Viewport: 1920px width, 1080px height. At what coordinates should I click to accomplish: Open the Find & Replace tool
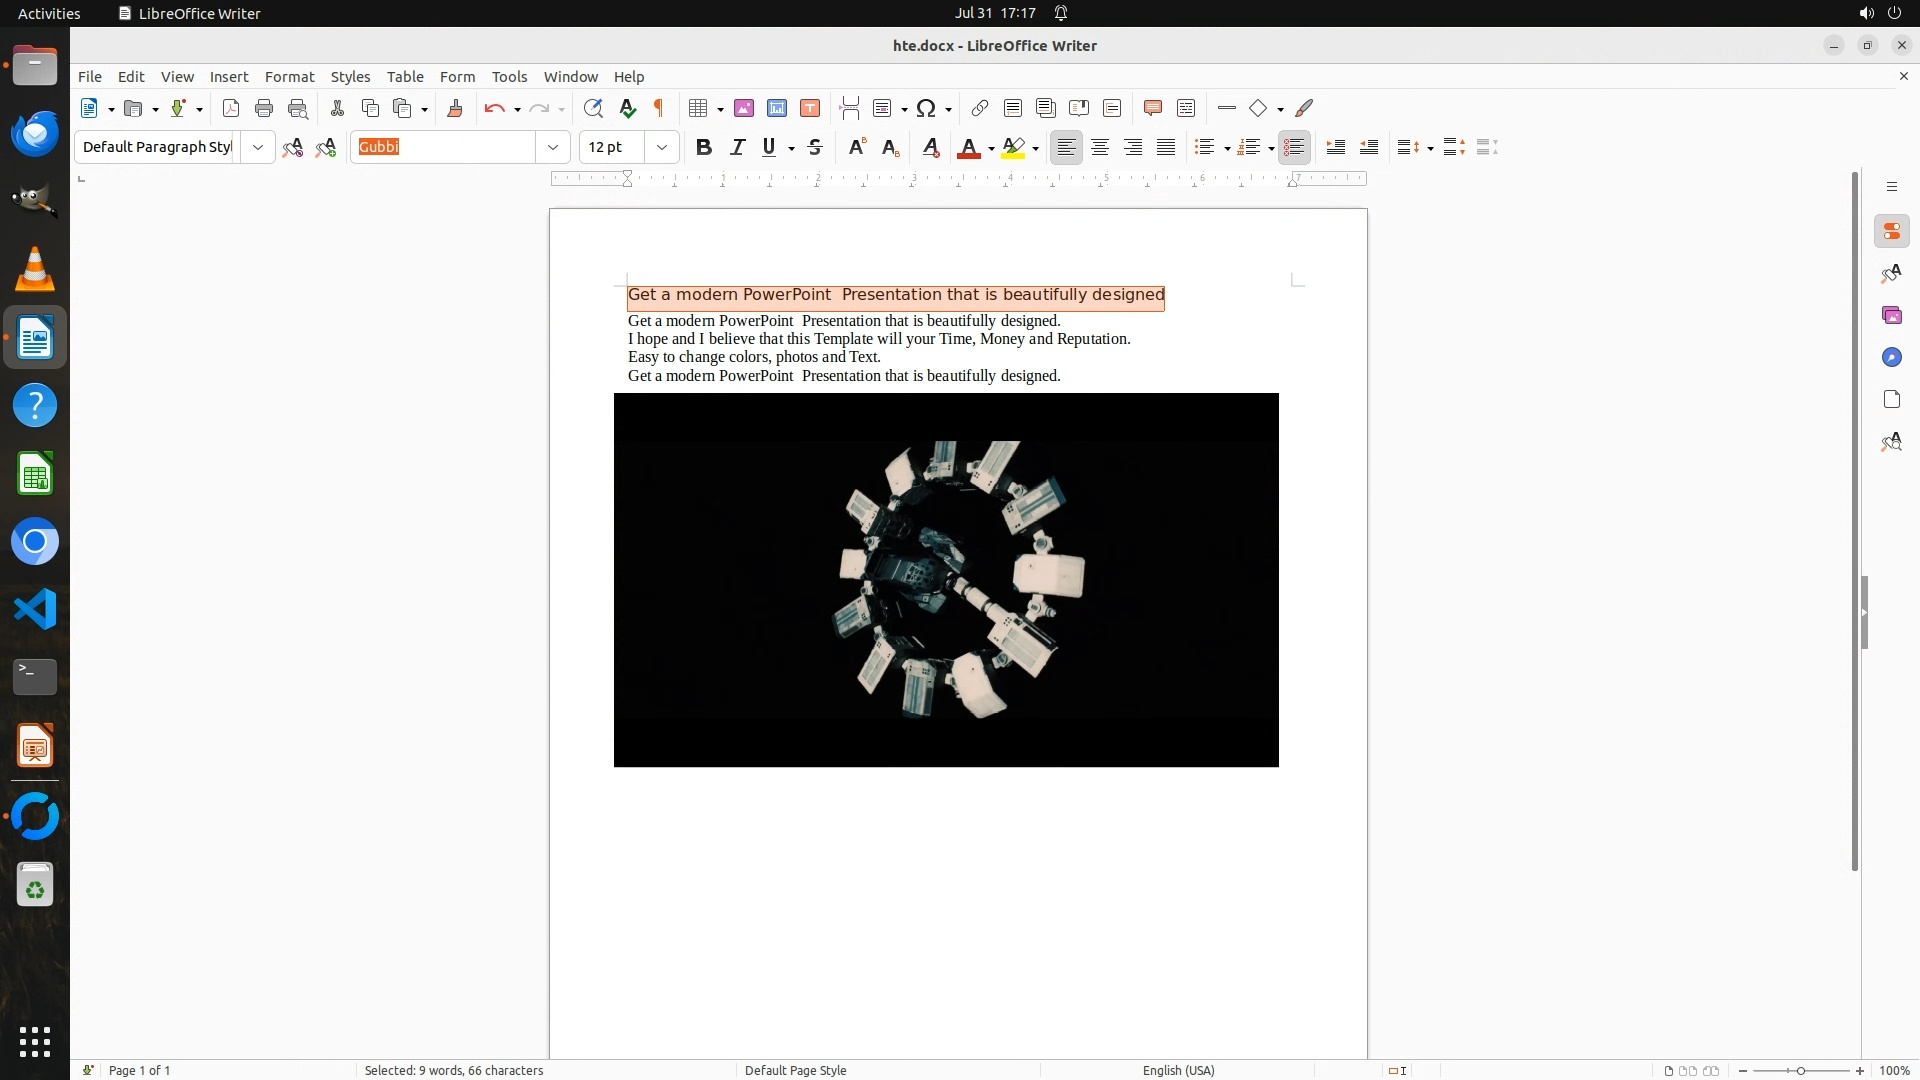click(593, 108)
